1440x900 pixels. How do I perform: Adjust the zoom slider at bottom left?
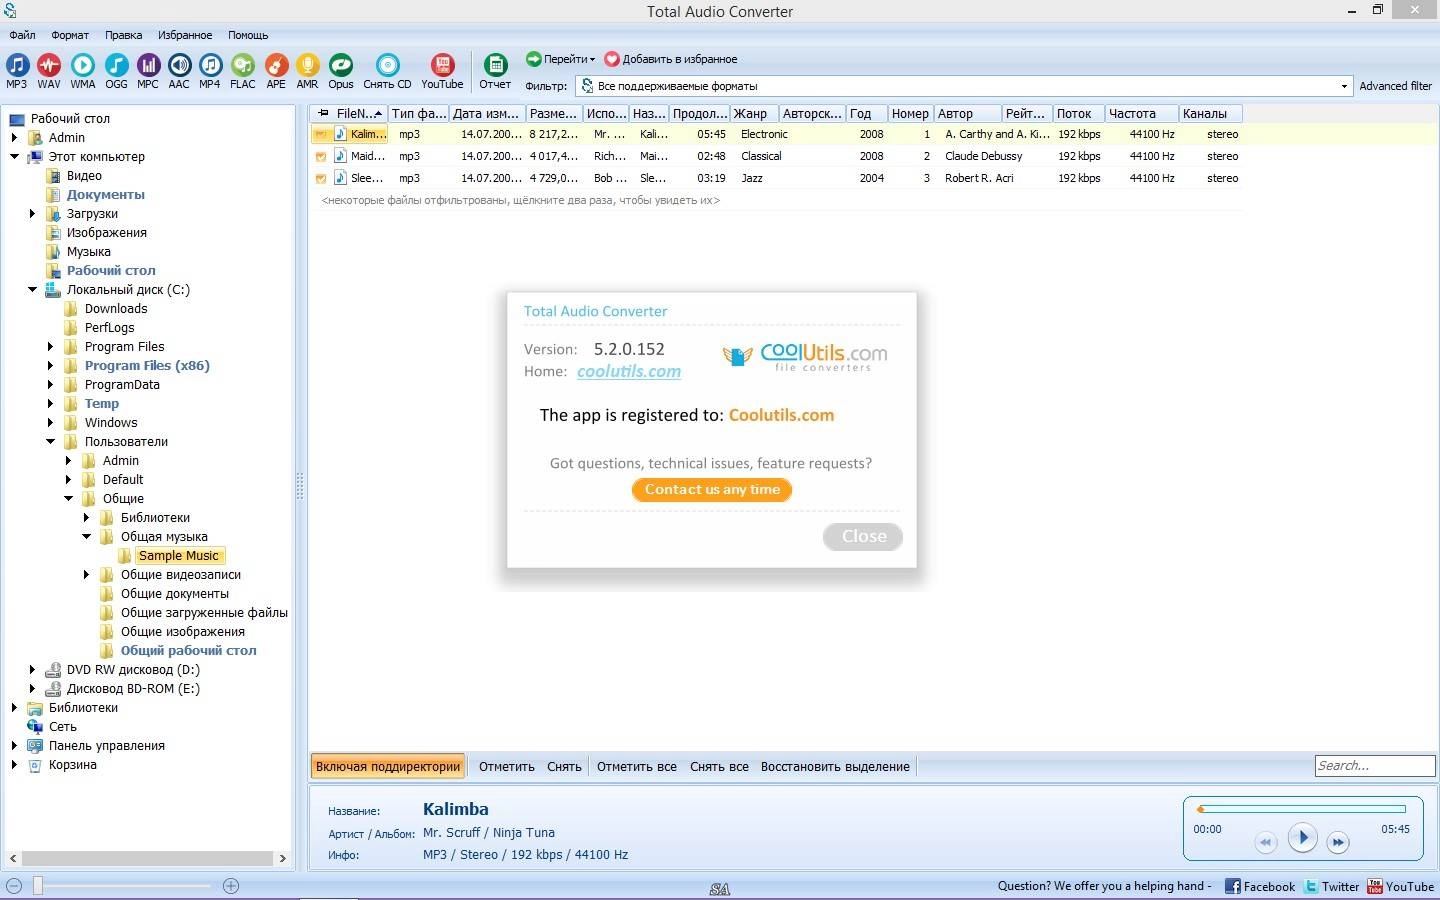pyautogui.click(x=38, y=885)
